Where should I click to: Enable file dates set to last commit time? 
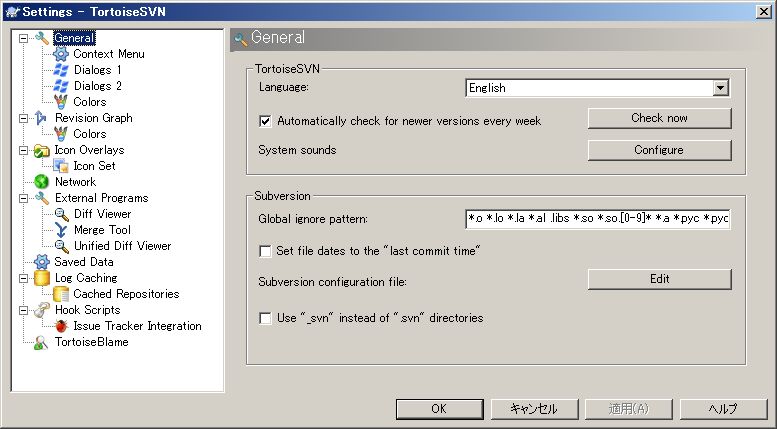coord(266,251)
